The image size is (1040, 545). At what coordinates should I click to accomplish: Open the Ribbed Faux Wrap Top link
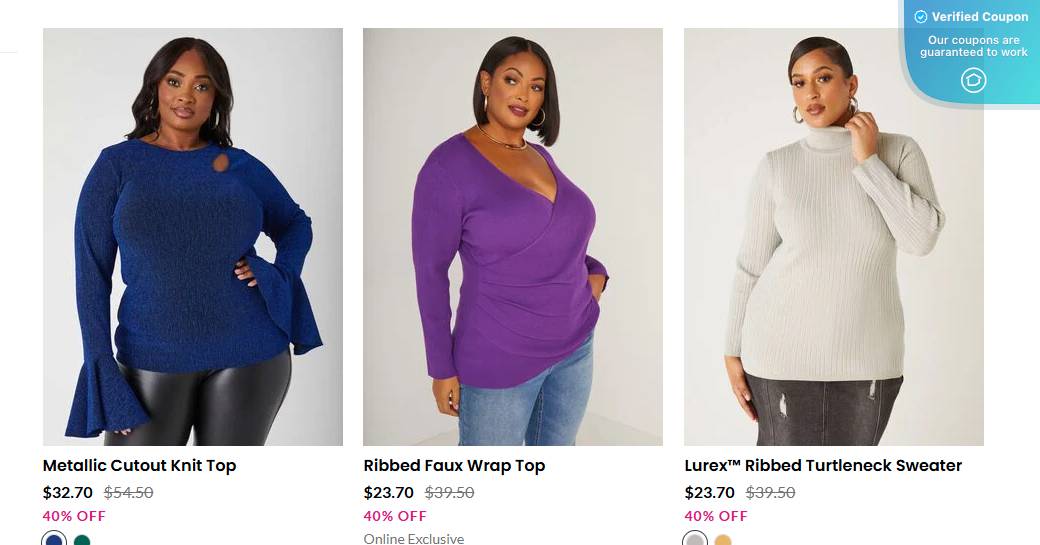pyautogui.click(x=454, y=465)
